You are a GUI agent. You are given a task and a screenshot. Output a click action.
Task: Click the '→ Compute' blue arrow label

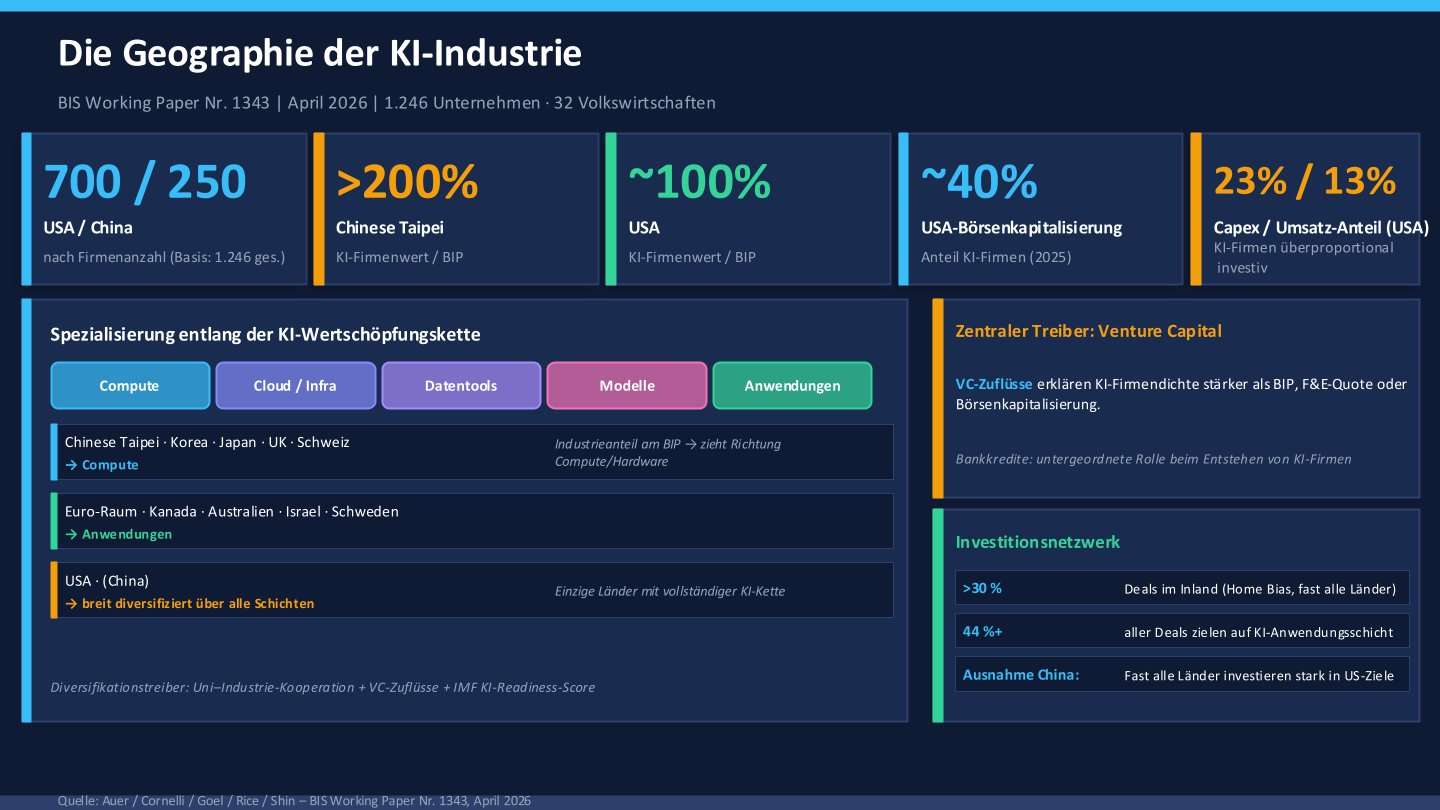click(102, 465)
